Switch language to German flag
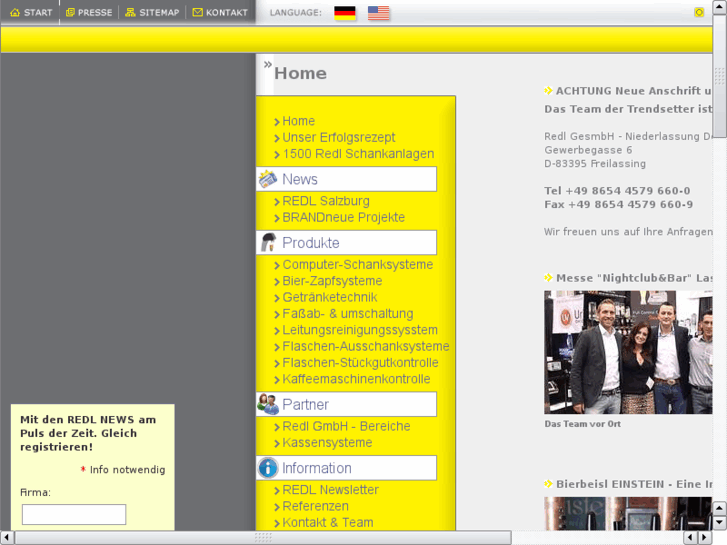The width and height of the screenshot is (727, 545). 345,13
